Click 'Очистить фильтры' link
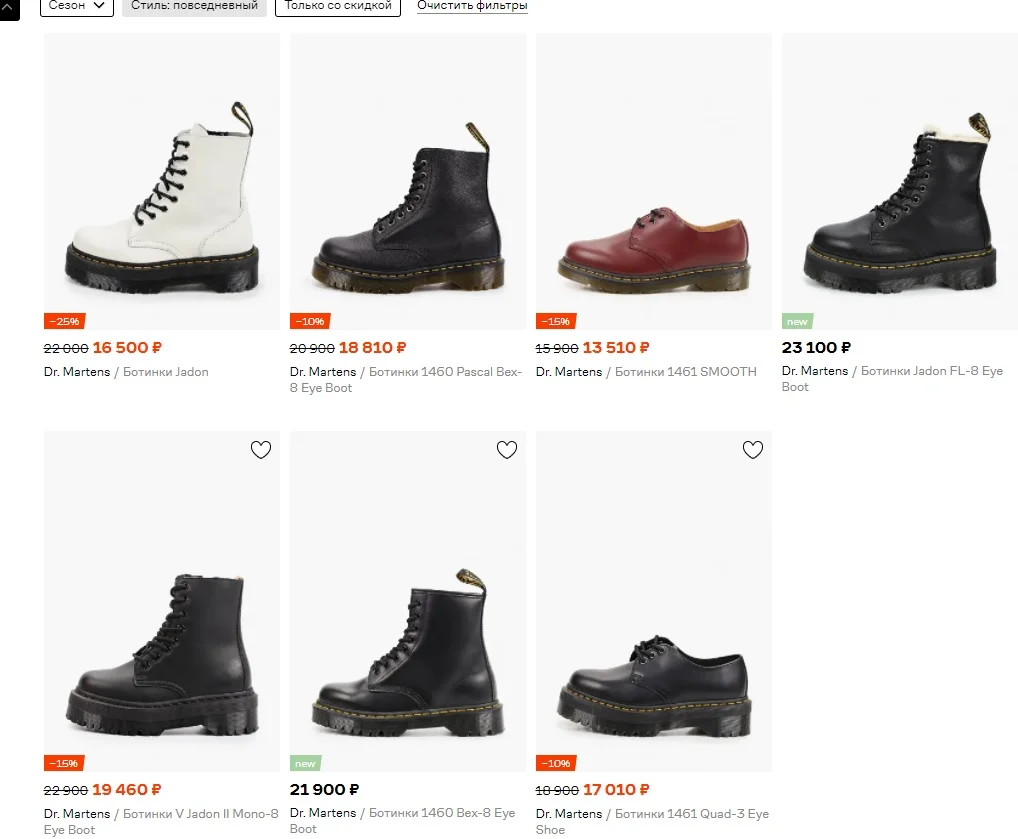This screenshot has width=1018, height=839. pos(472,6)
